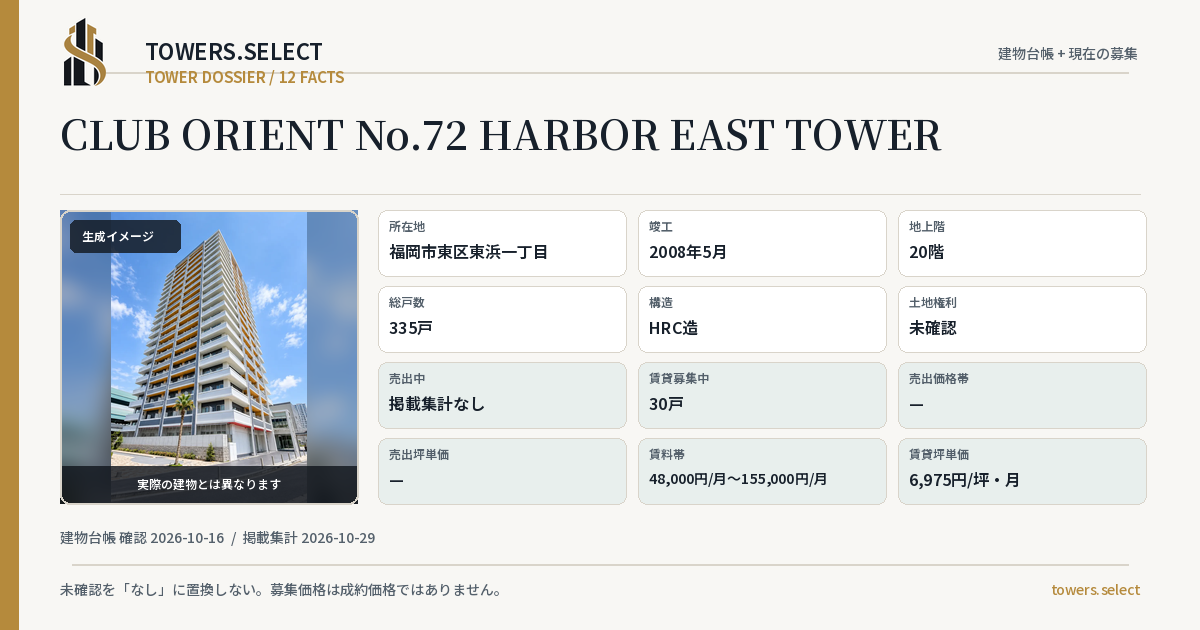Image resolution: width=1200 pixels, height=630 pixels.
Task: Select the 総戸数 335戸 card
Action: point(502,319)
